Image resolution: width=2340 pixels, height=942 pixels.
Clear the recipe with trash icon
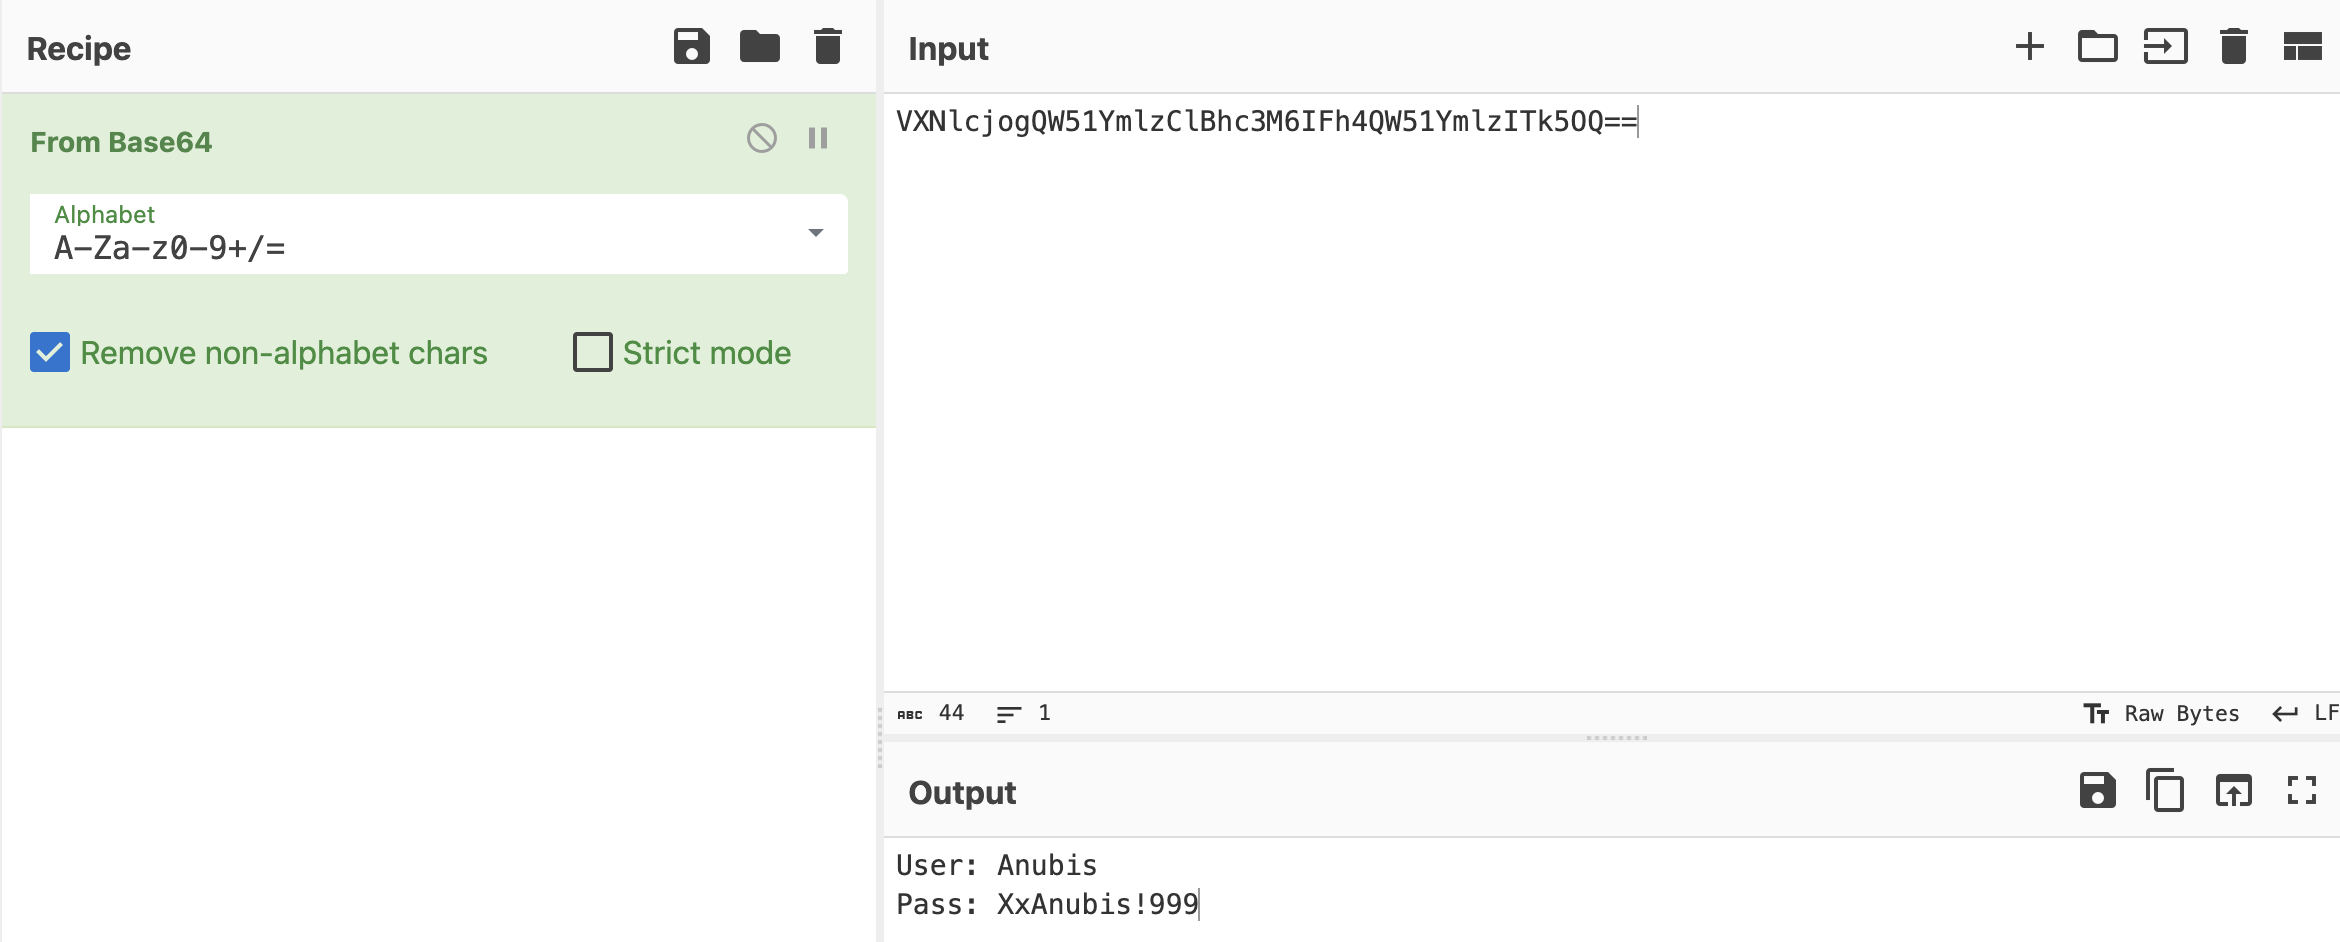click(x=827, y=47)
